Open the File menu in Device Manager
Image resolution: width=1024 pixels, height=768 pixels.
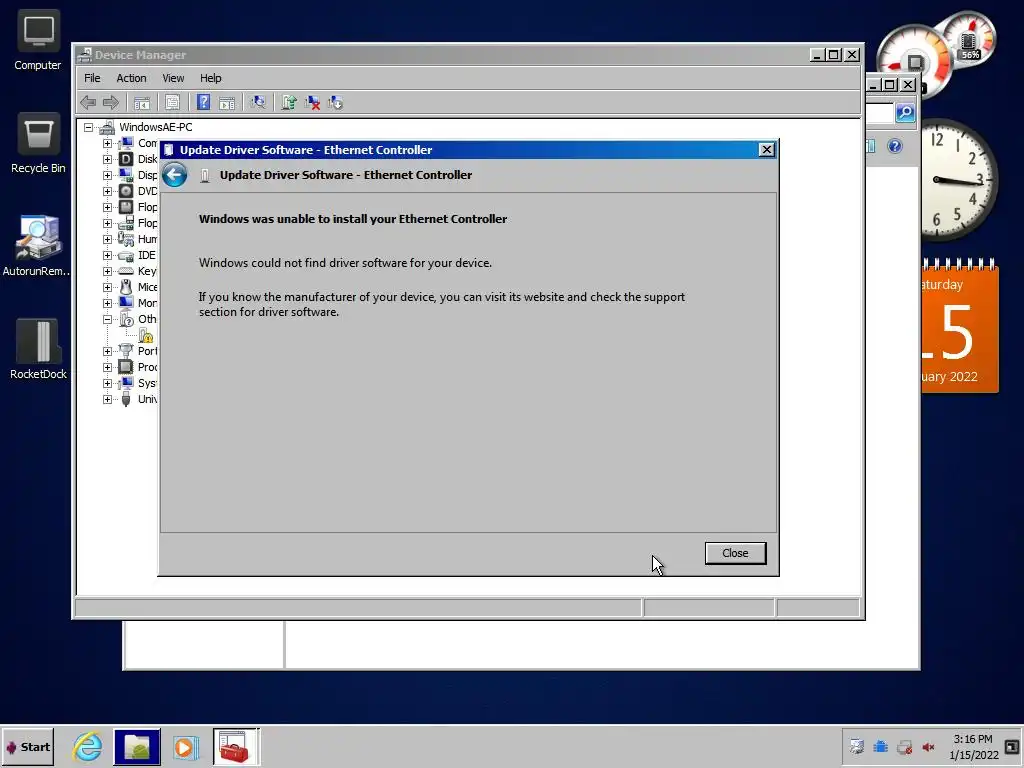(x=92, y=78)
